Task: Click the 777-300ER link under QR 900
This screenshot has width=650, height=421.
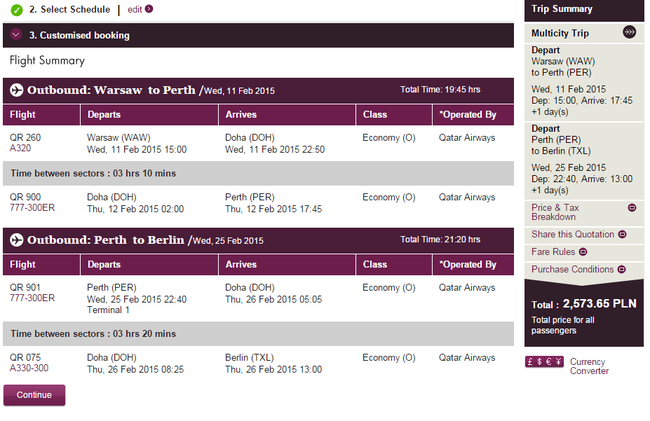Action: 32,208
